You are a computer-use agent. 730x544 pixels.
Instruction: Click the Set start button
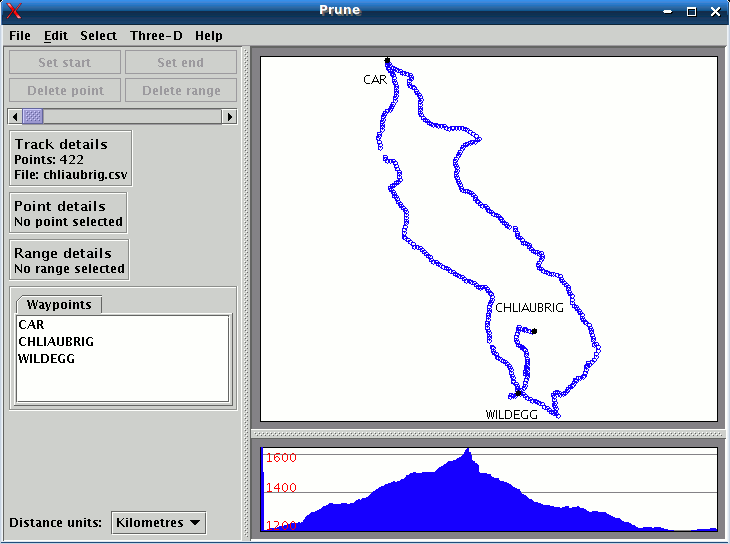(65, 62)
